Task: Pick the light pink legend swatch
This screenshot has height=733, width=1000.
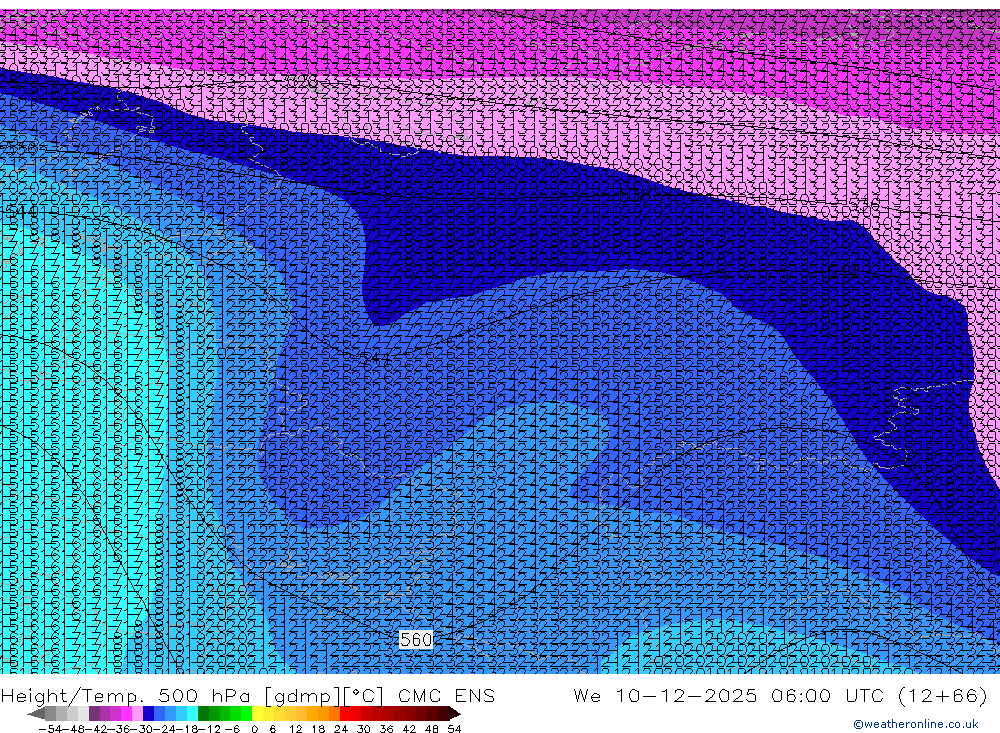Action: [x=137, y=713]
